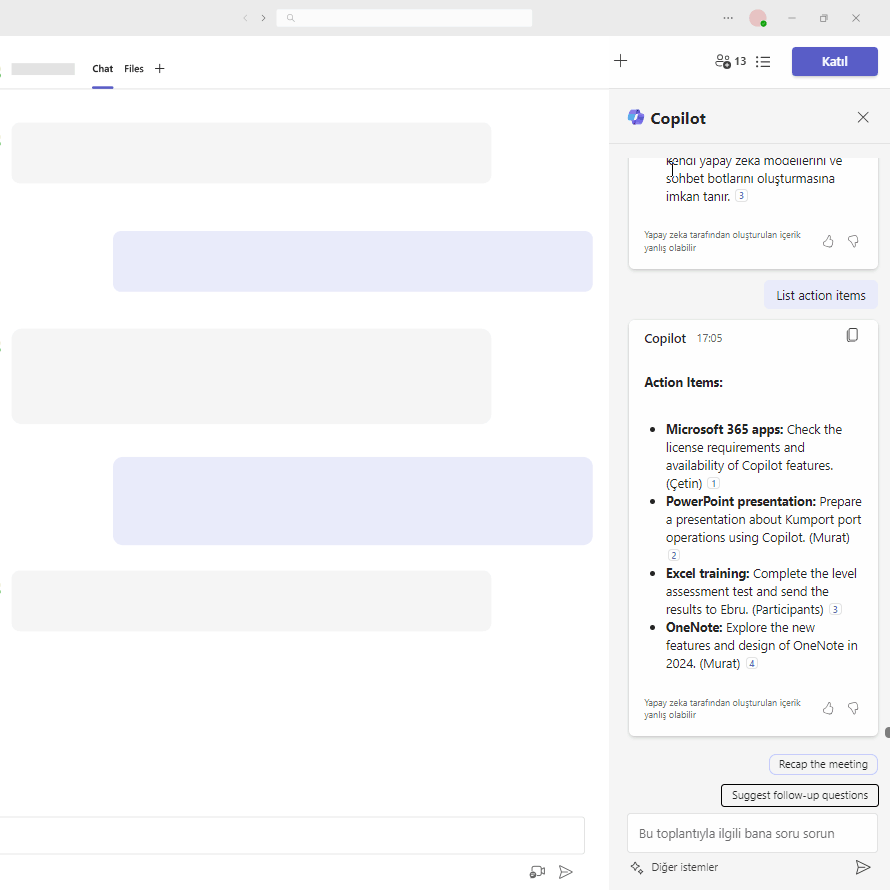Viewport: 890px width, 890px height.
Task: Focus the Copilot question input field
Action: 752,833
